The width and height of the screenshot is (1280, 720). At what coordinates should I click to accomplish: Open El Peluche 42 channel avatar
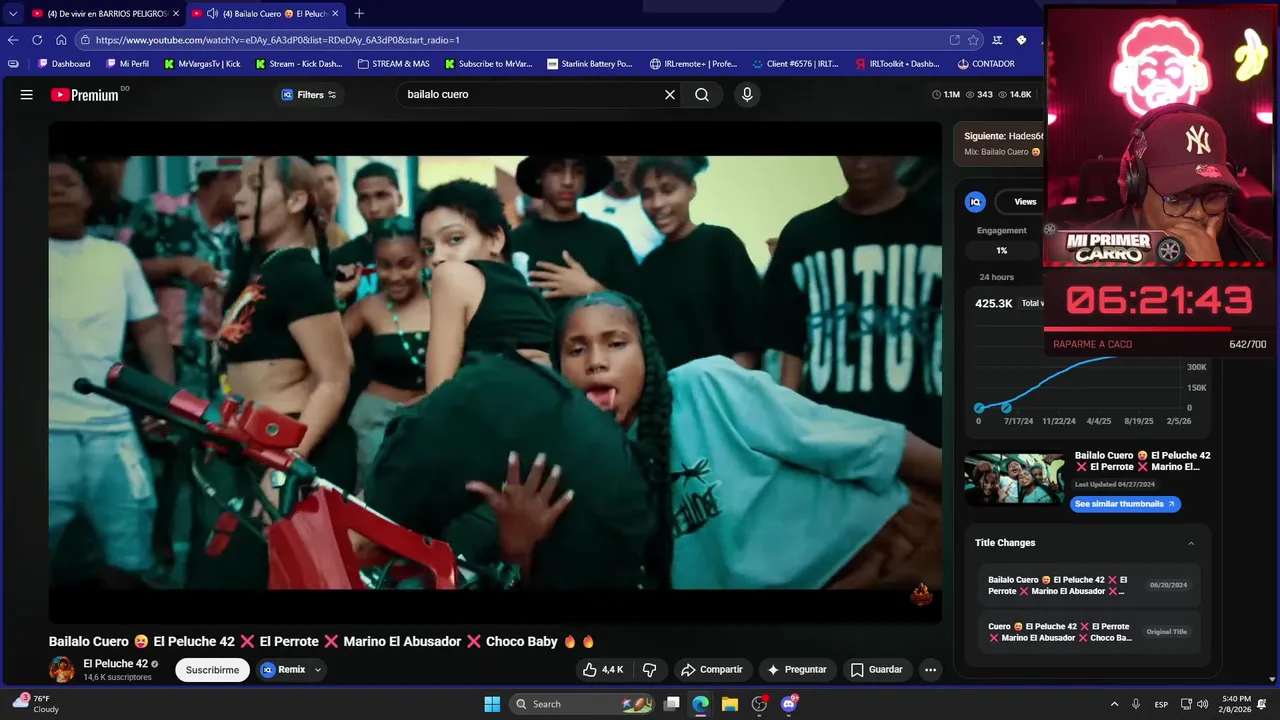pyautogui.click(x=62, y=670)
